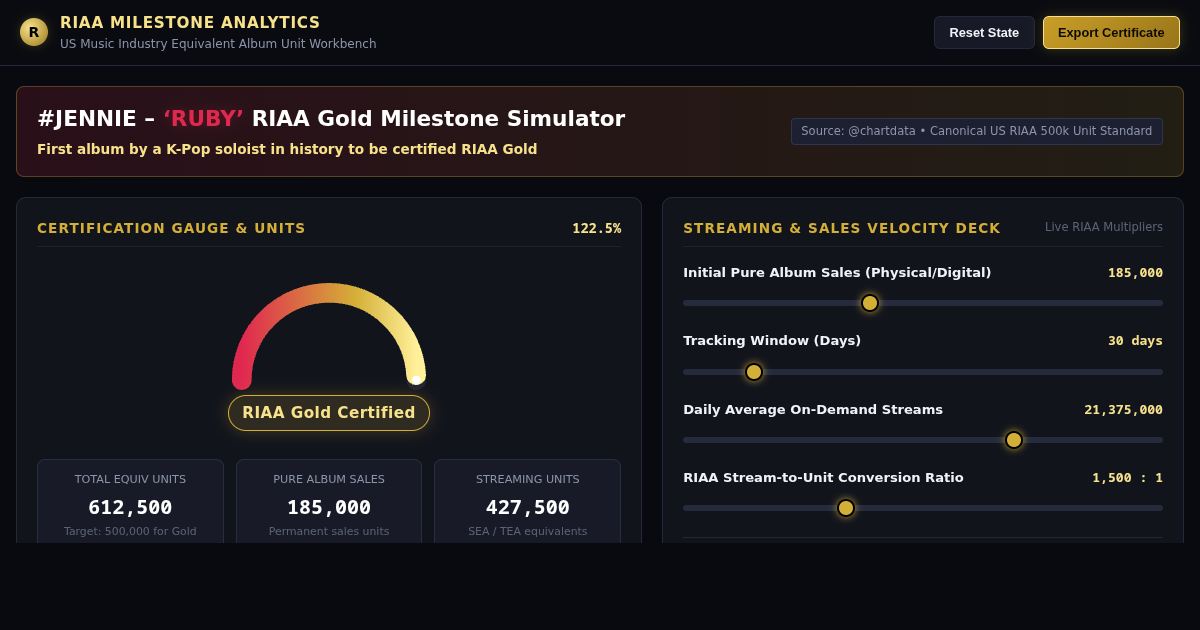The width and height of the screenshot is (1200, 630).
Task: Click the simulator headline mentioning 'RUBY'
Action: pos(331,119)
